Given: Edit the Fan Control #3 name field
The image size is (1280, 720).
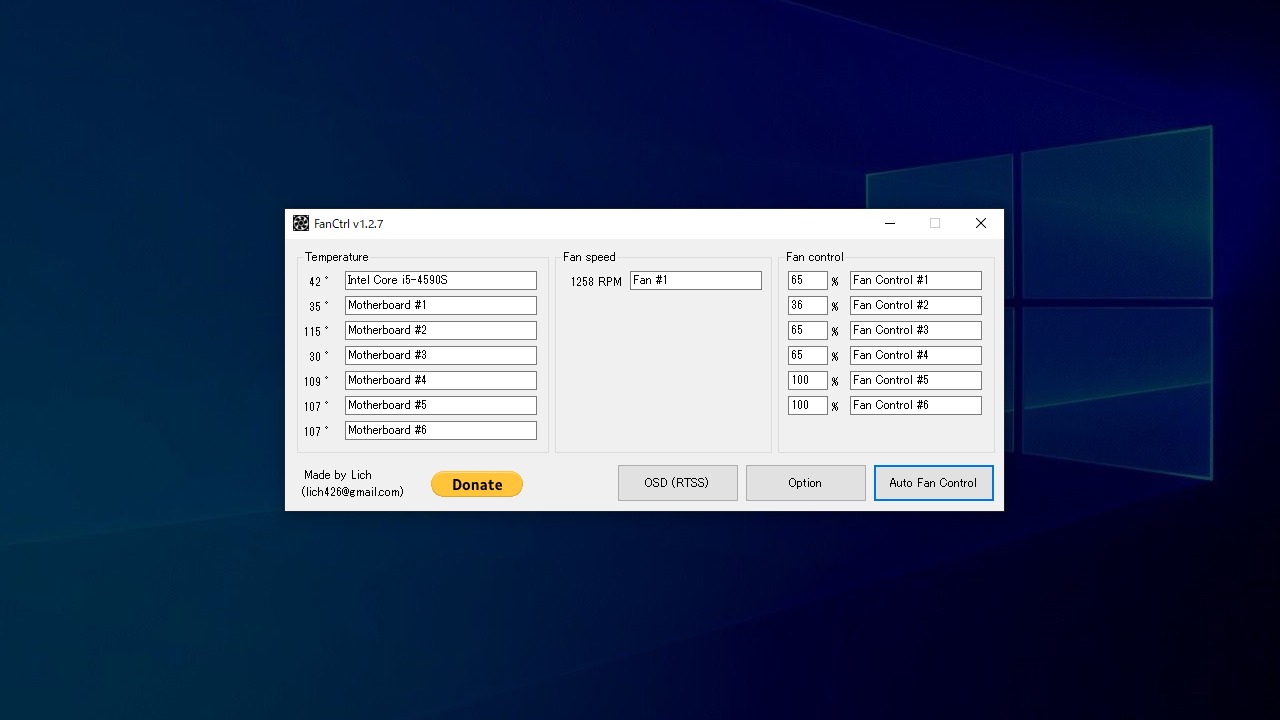Looking at the screenshot, I should coord(916,331).
